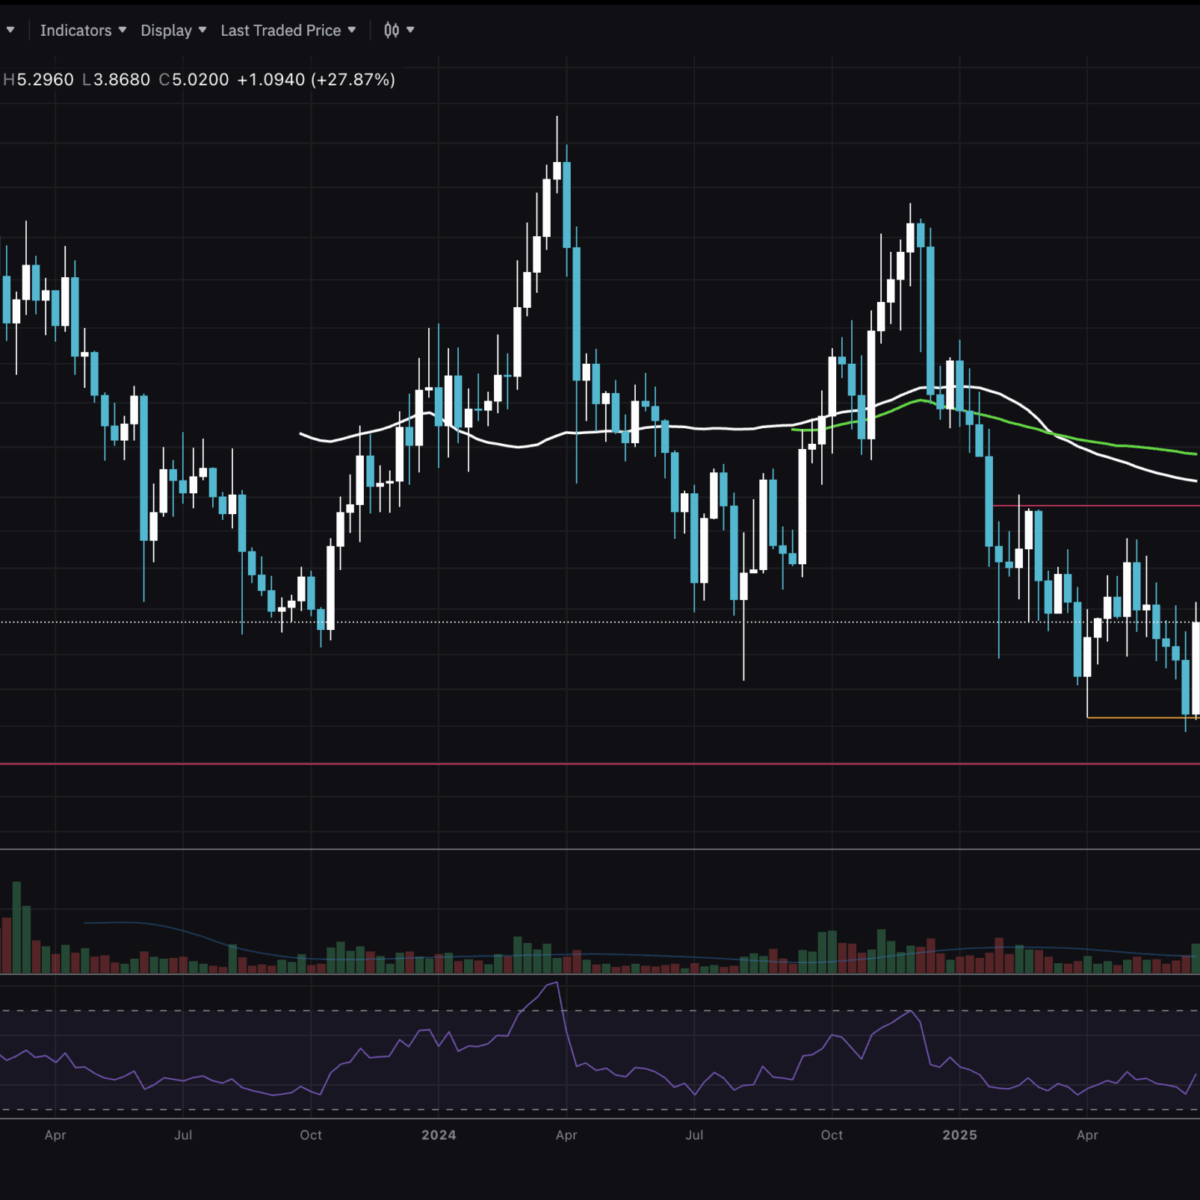Open the candlestick chart type selector
The image size is (1200, 1200).
coord(399,30)
